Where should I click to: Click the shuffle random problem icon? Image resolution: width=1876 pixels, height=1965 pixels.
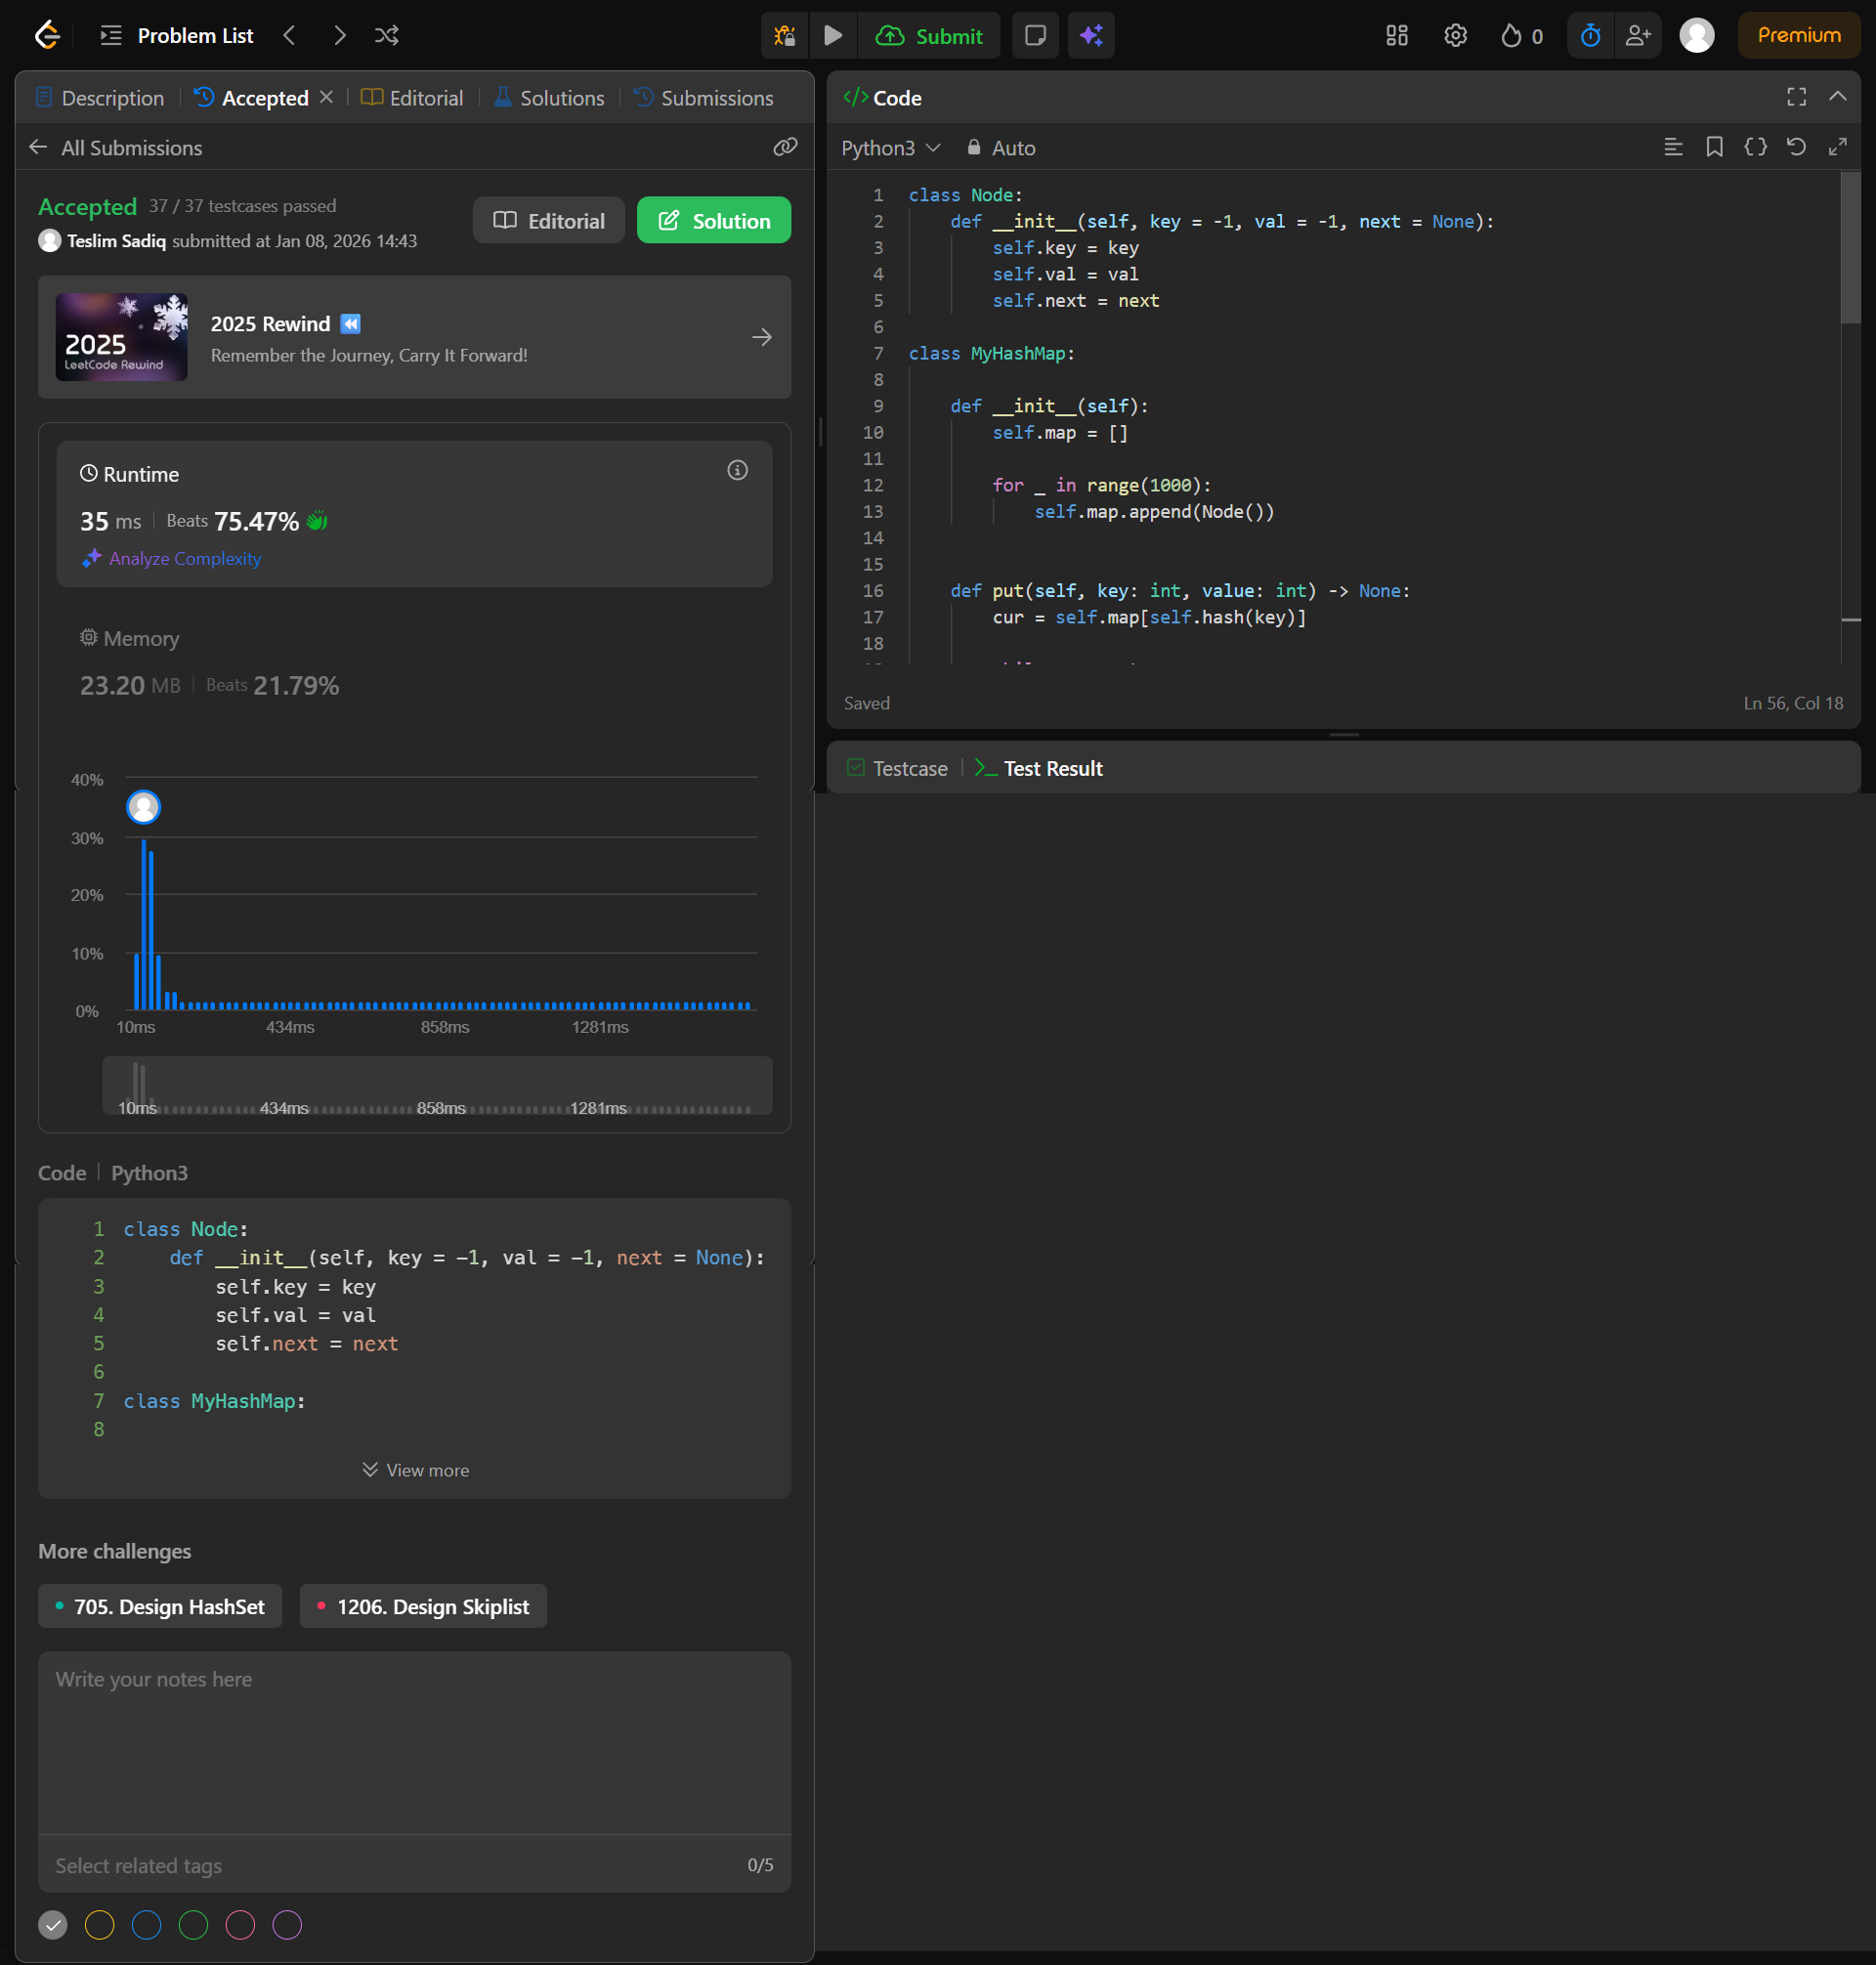pos(386,36)
